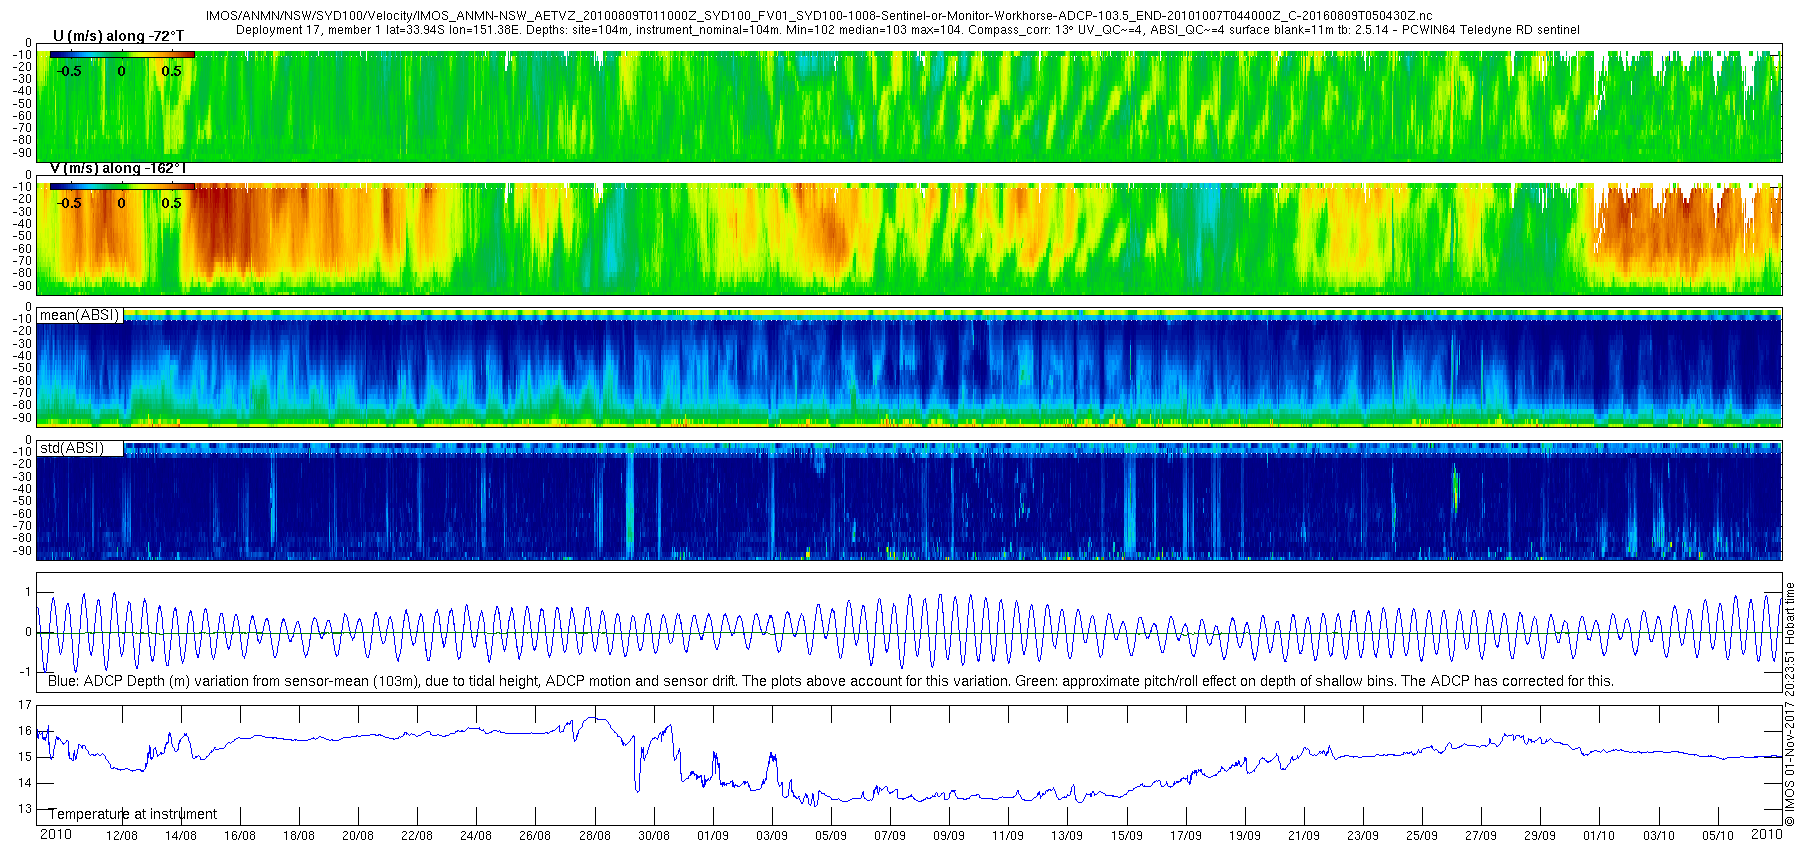The image size is (1800, 850).
Task: Click the NetCDF file path title line
Action: pos(818,16)
